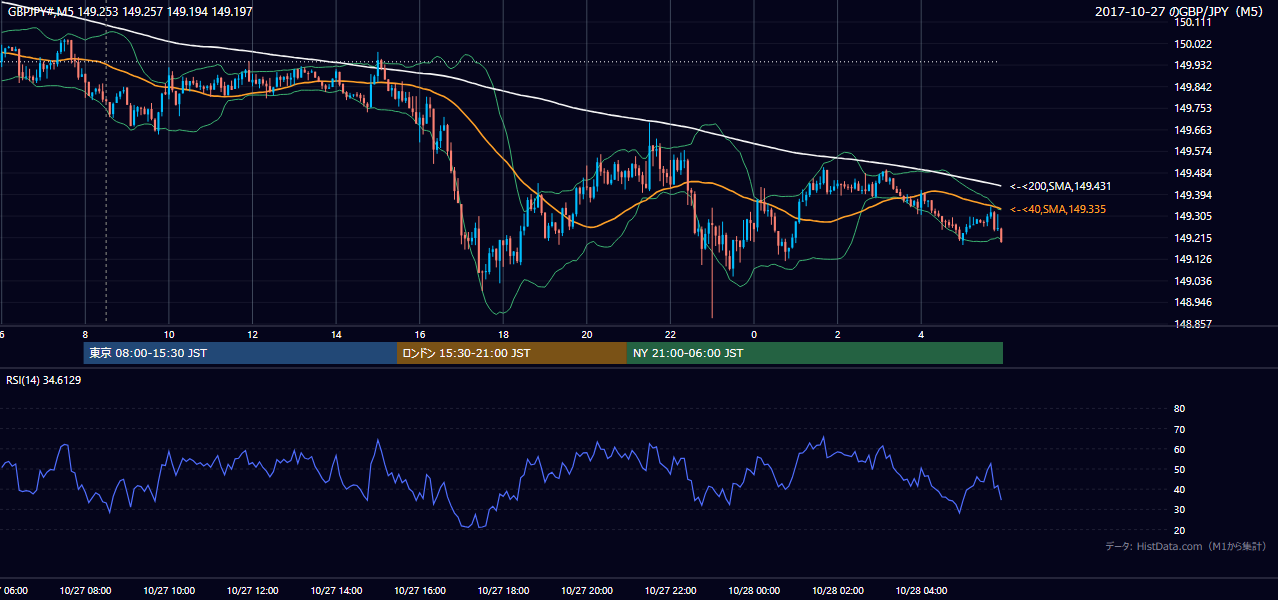Image resolution: width=1278 pixels, height=600 pixels.
Task: Click RSI scale value 70
Action: click(1179, 429)
